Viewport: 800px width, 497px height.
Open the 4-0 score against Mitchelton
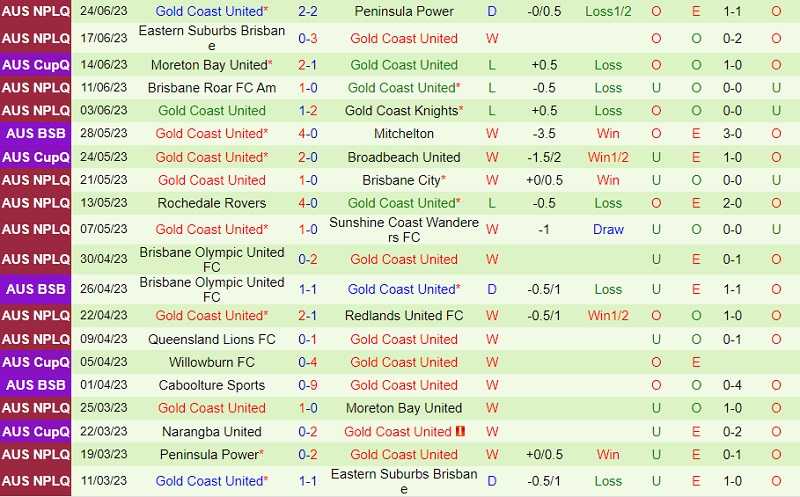tap(308, 133)
